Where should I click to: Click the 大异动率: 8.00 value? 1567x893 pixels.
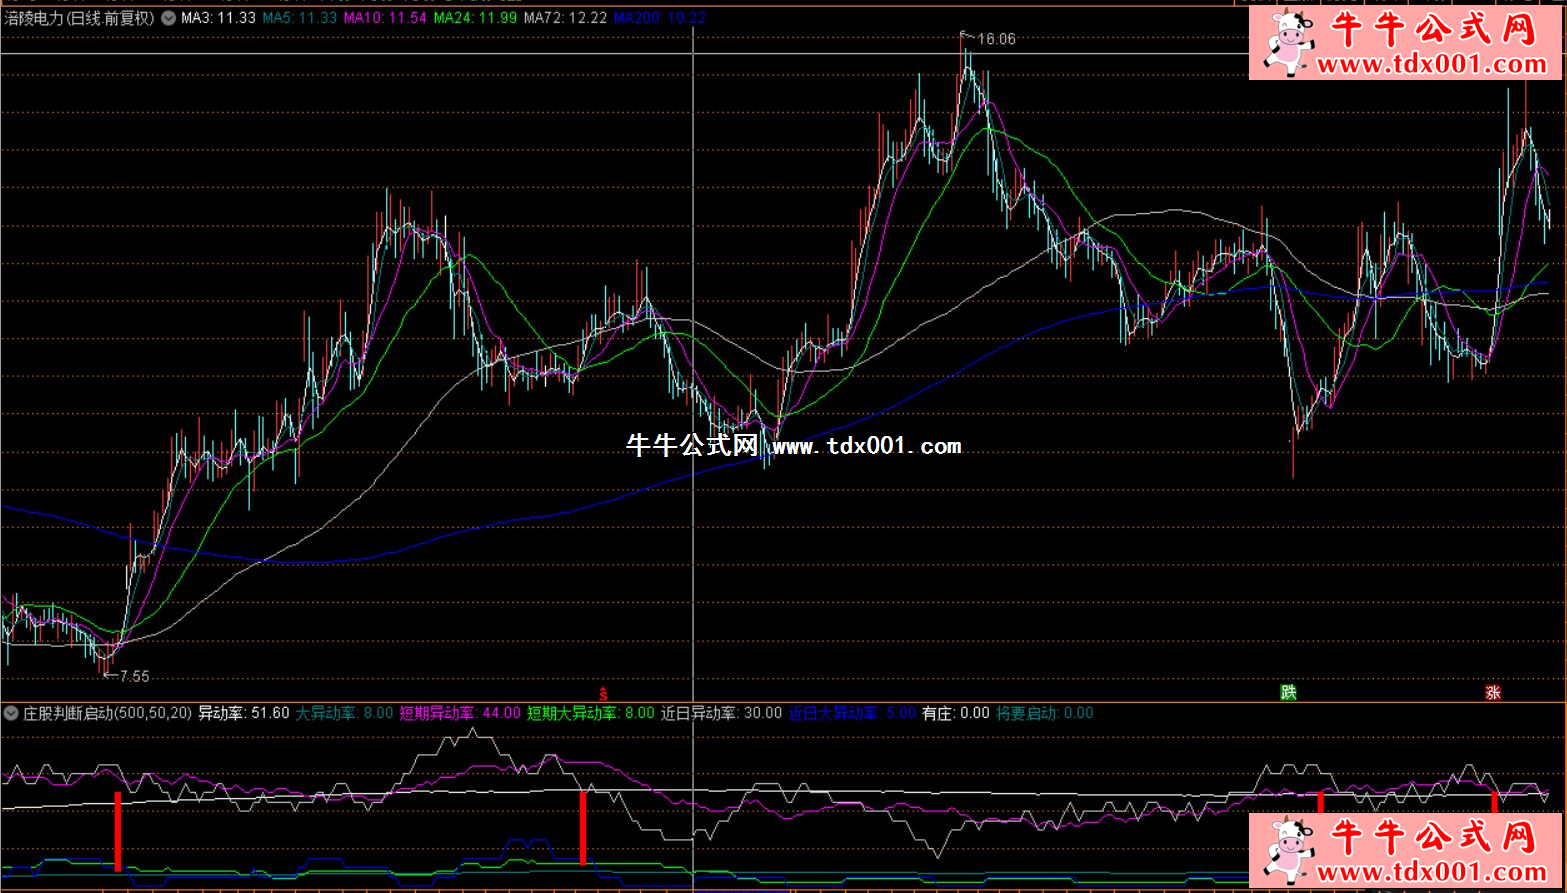[x=345, y=713]
